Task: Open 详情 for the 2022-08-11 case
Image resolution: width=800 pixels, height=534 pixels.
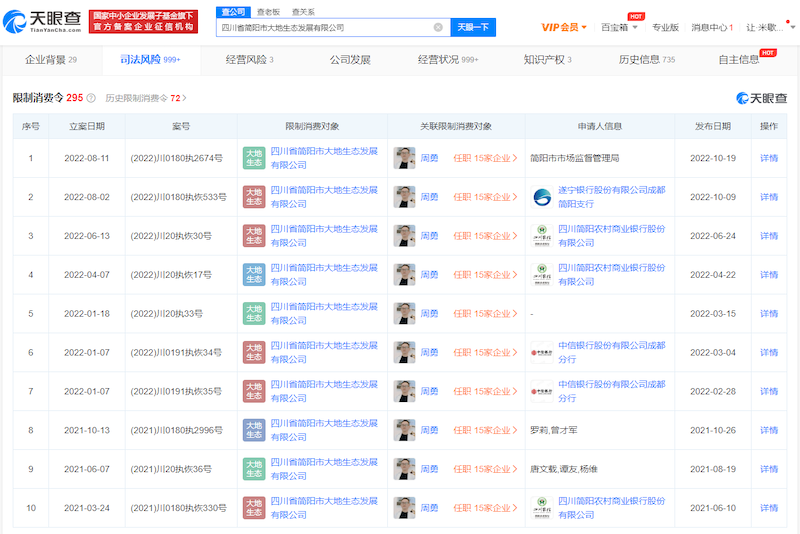Action: point(769,158)
